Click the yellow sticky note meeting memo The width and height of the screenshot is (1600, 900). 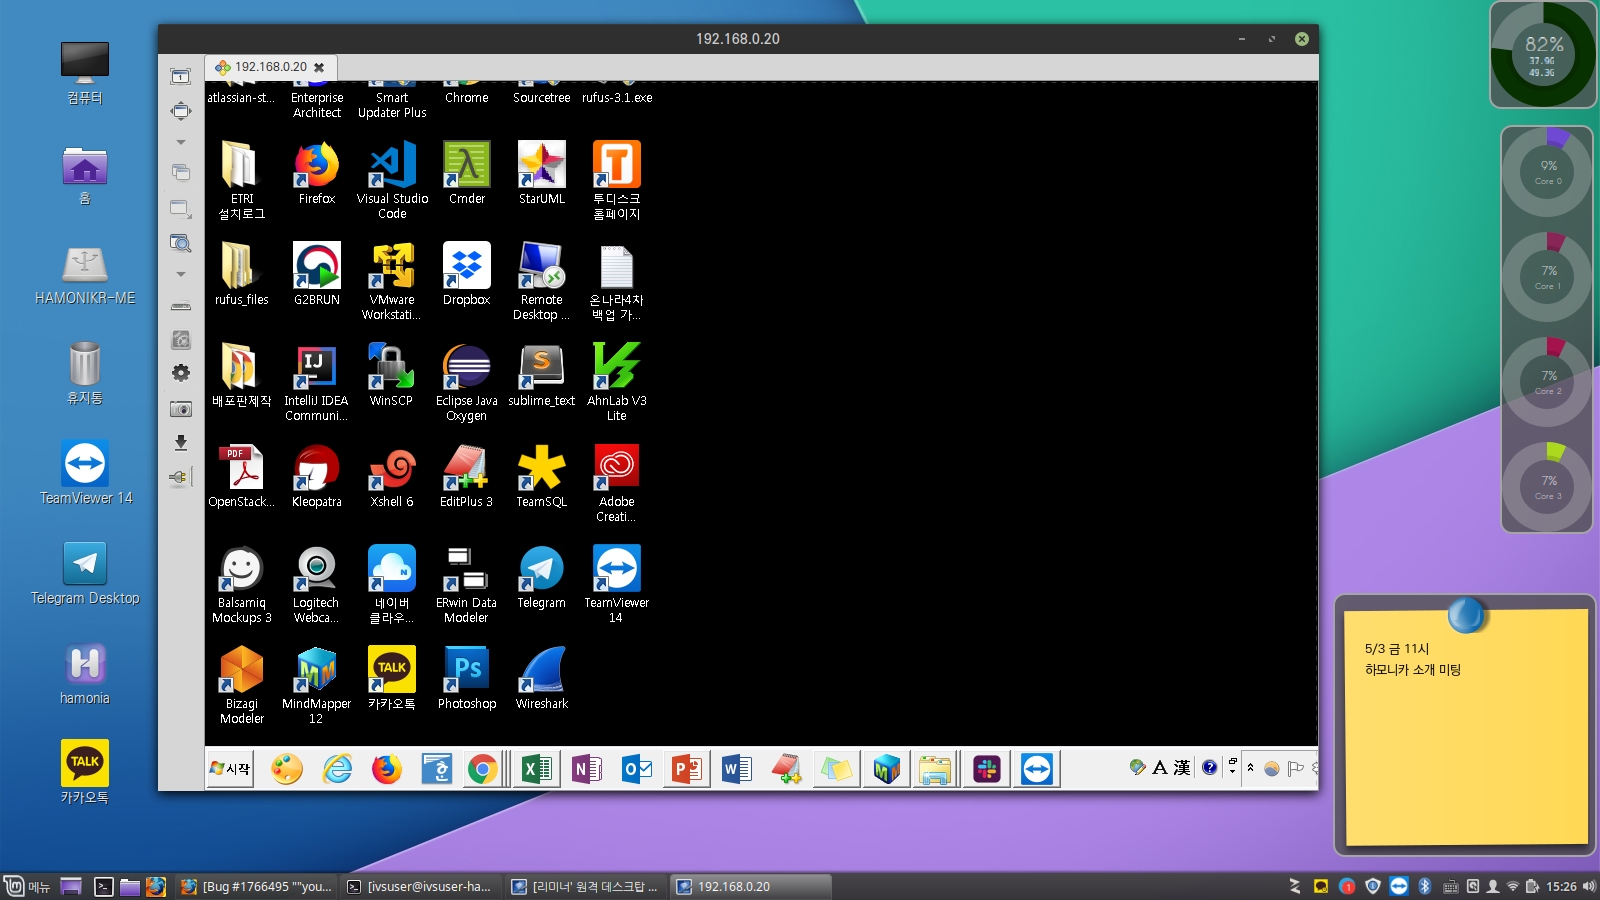click(1465, 727)
